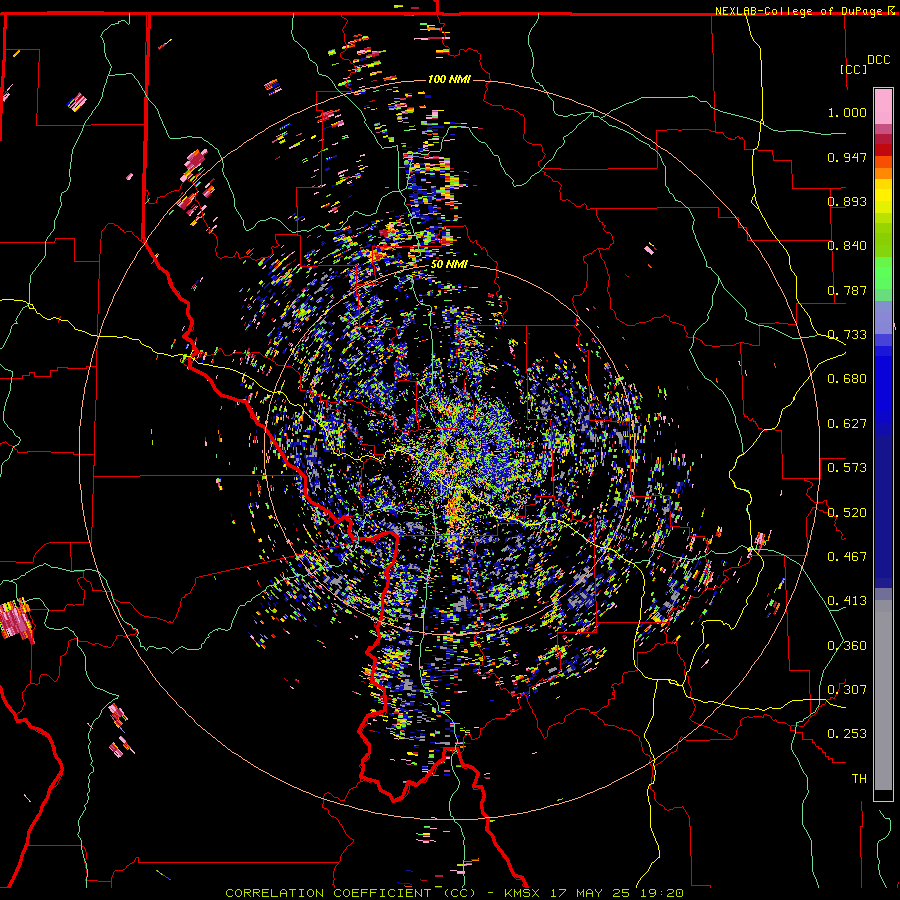Click the 0.307 scale value
Viewport: 900px width, 900px height.
847,690
